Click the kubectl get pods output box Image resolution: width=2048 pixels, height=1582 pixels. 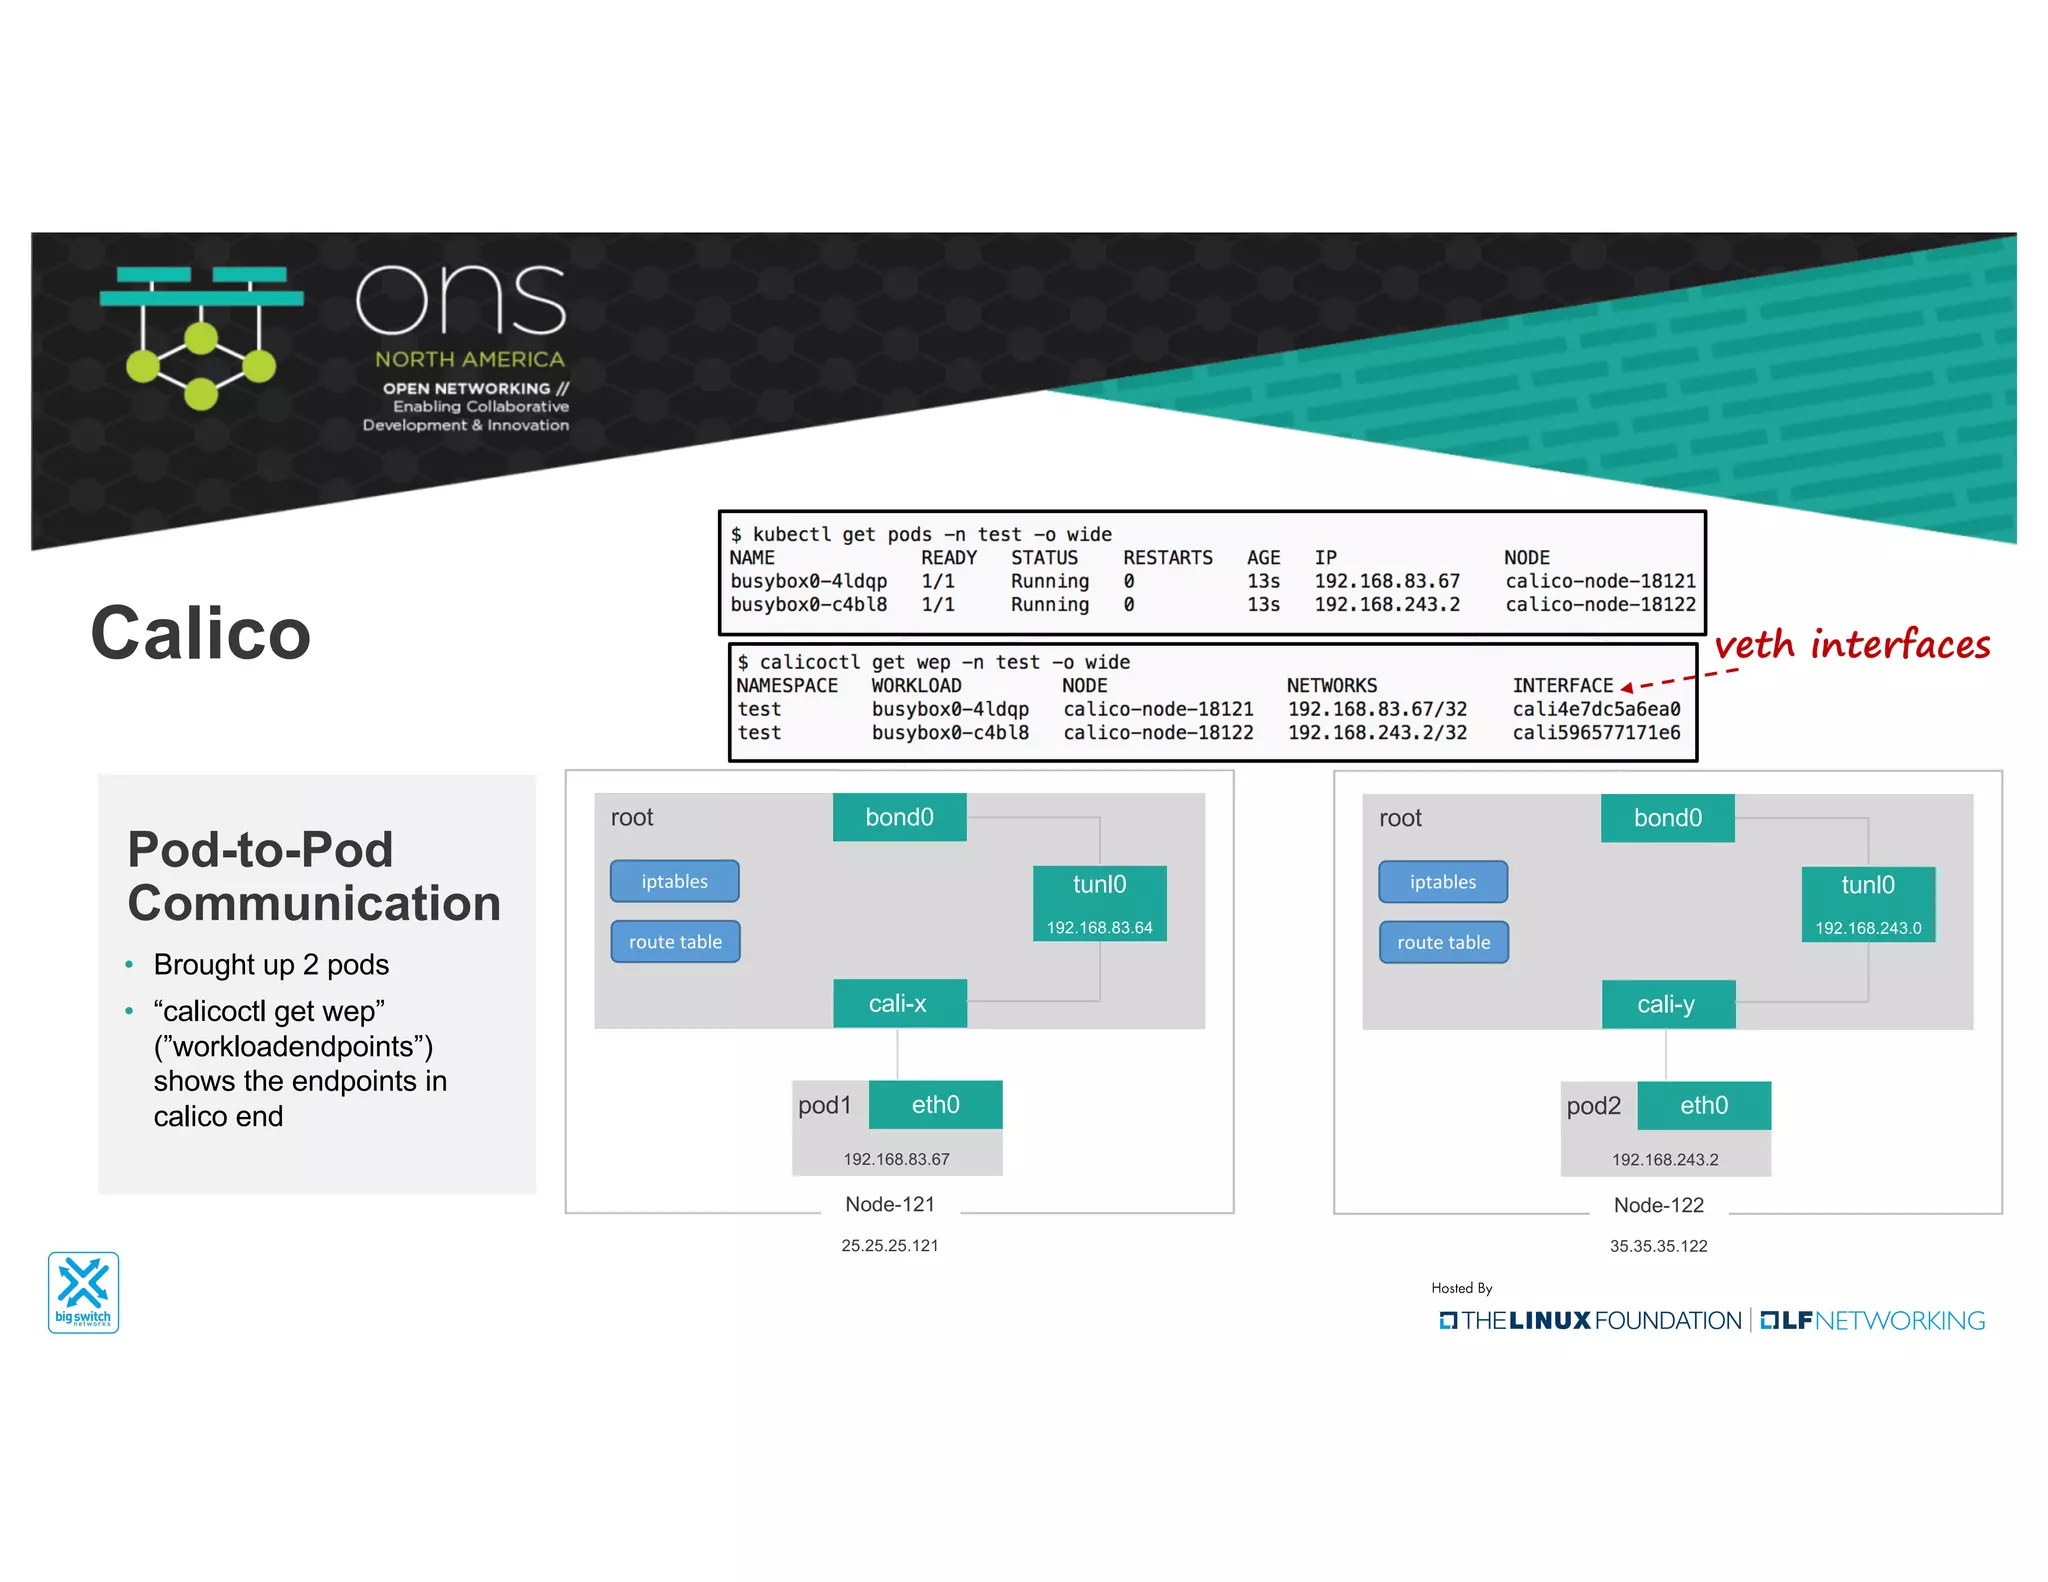pyautogui.click(x=1211, y=572)
